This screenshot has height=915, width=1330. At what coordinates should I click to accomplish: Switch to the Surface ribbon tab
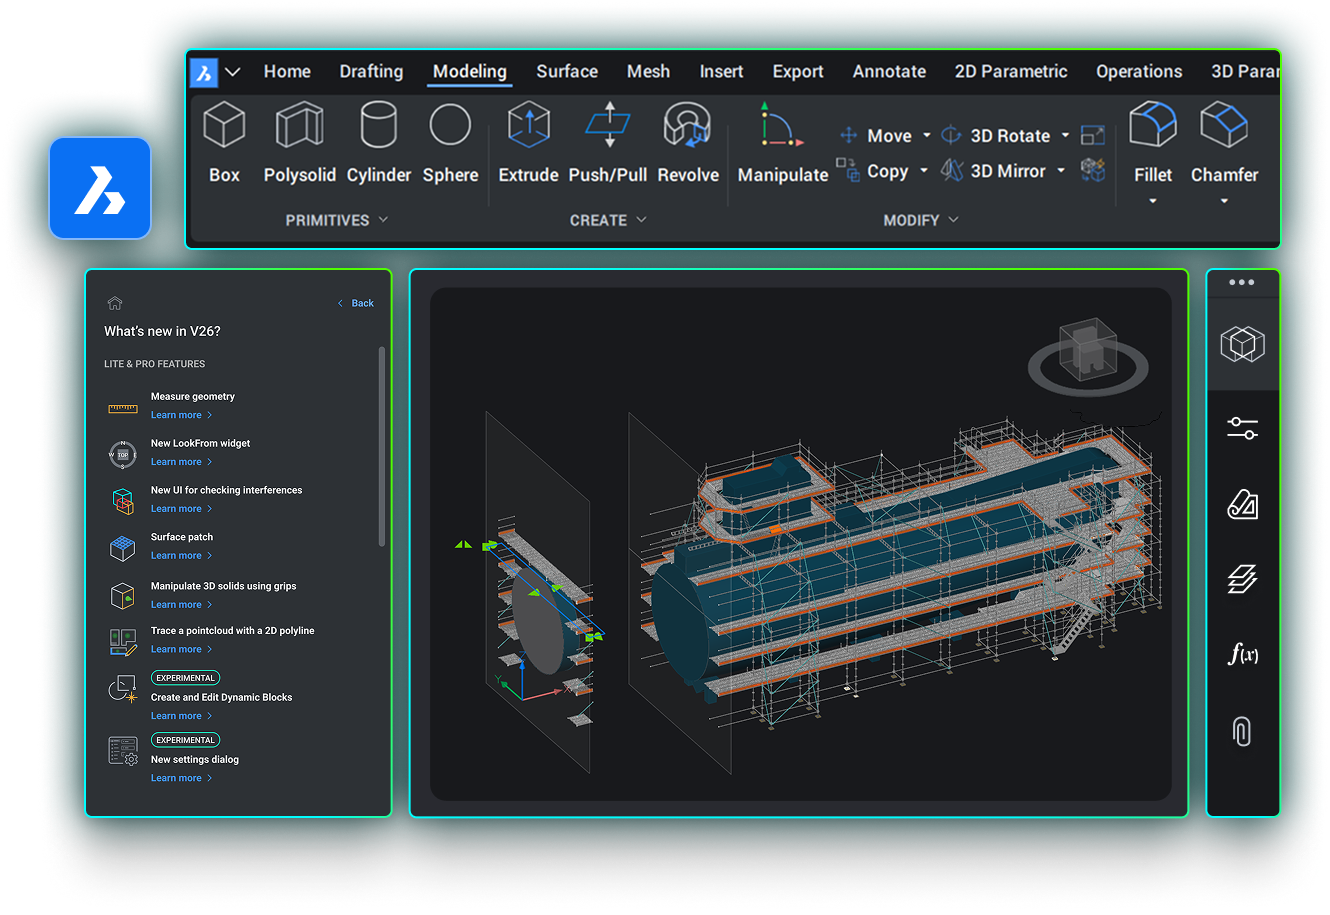(566, 72)
